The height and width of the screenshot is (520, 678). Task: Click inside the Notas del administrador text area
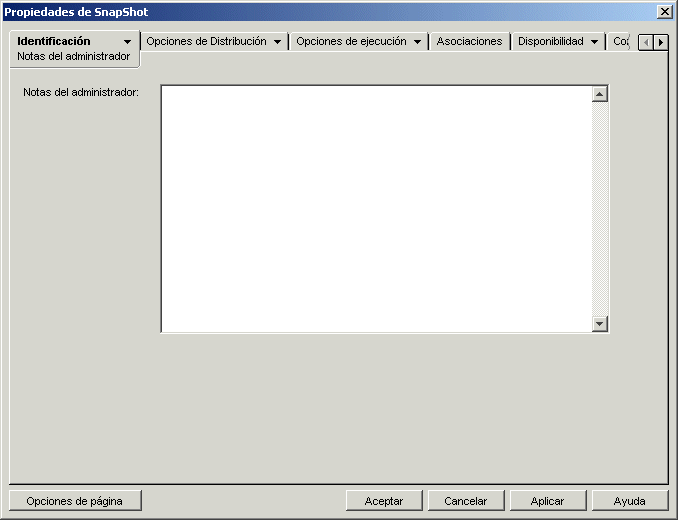[376, 209]
